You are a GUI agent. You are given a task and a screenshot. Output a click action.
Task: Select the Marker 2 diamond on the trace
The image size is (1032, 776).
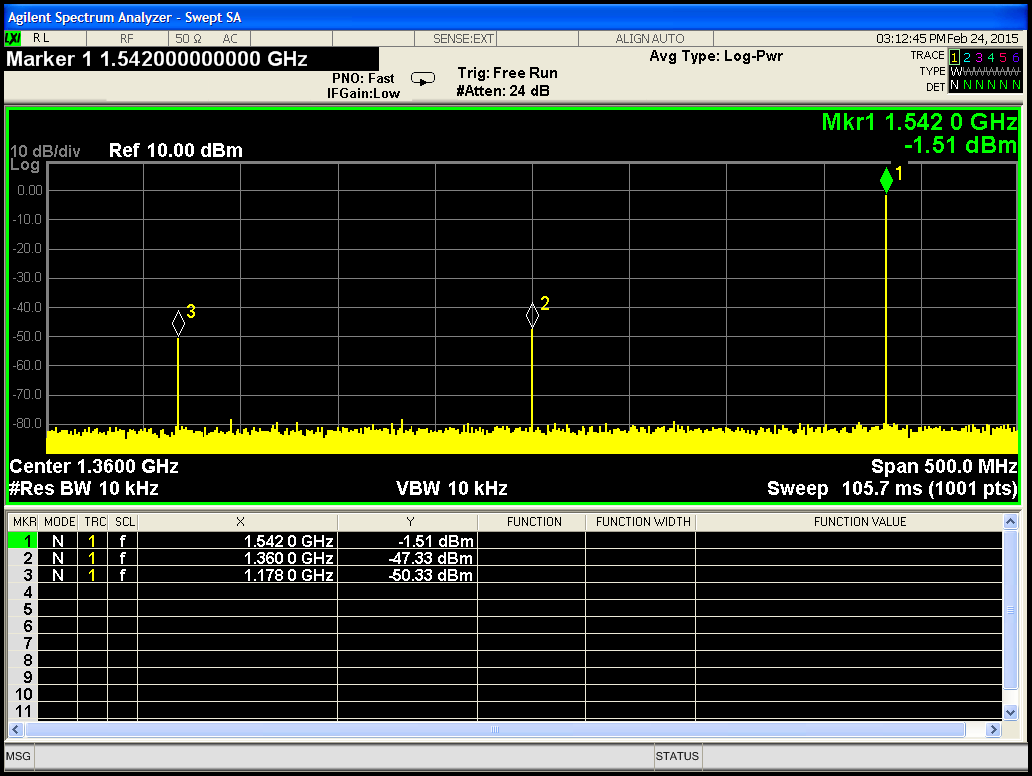click(x=532, y=315)
